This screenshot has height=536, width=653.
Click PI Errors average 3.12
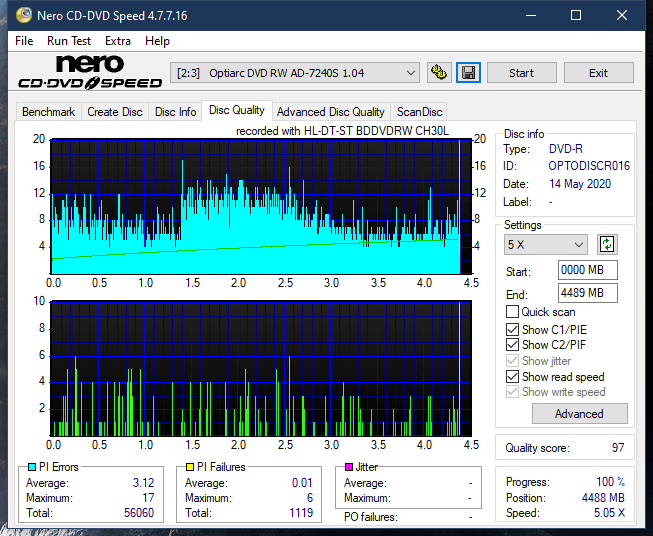click(143, 483)
